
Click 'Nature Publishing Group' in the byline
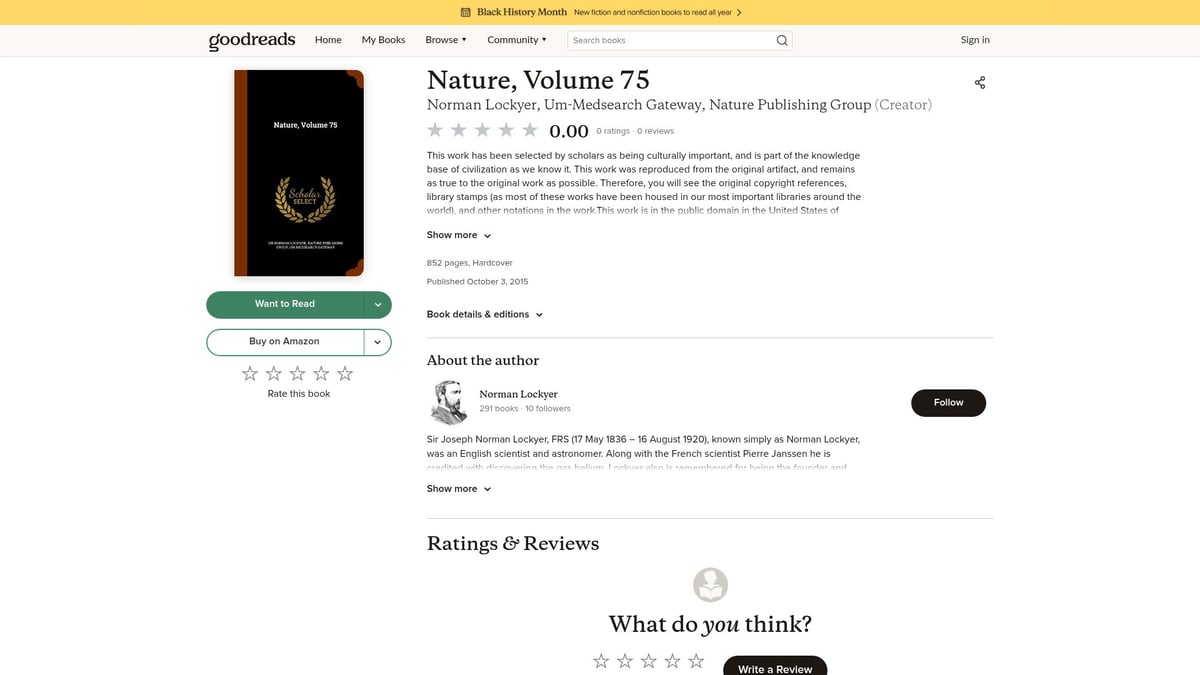pyautogui.click(x=790, y=105)
